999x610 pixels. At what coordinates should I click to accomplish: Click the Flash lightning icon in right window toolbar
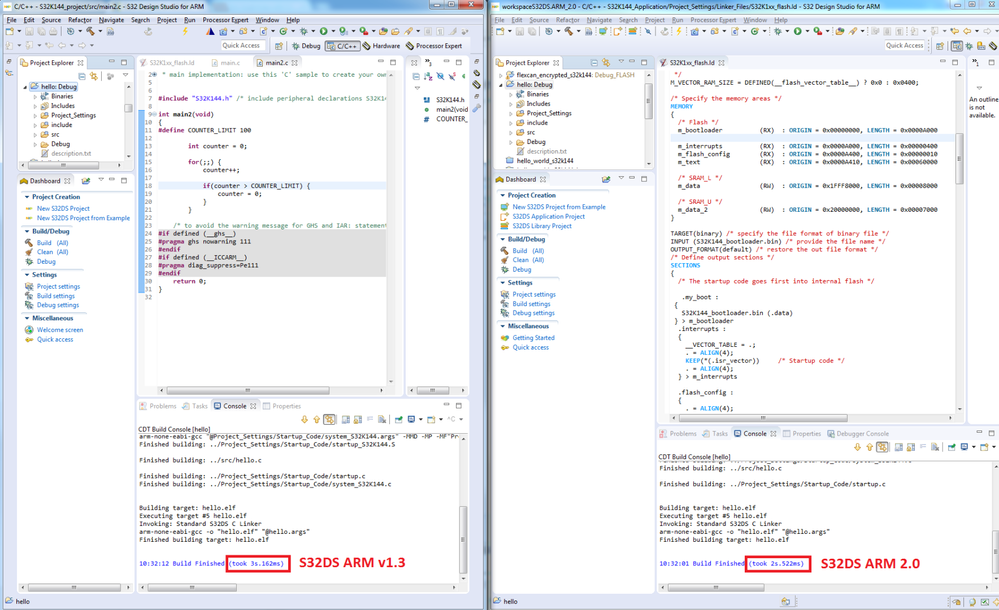point(679,31)
